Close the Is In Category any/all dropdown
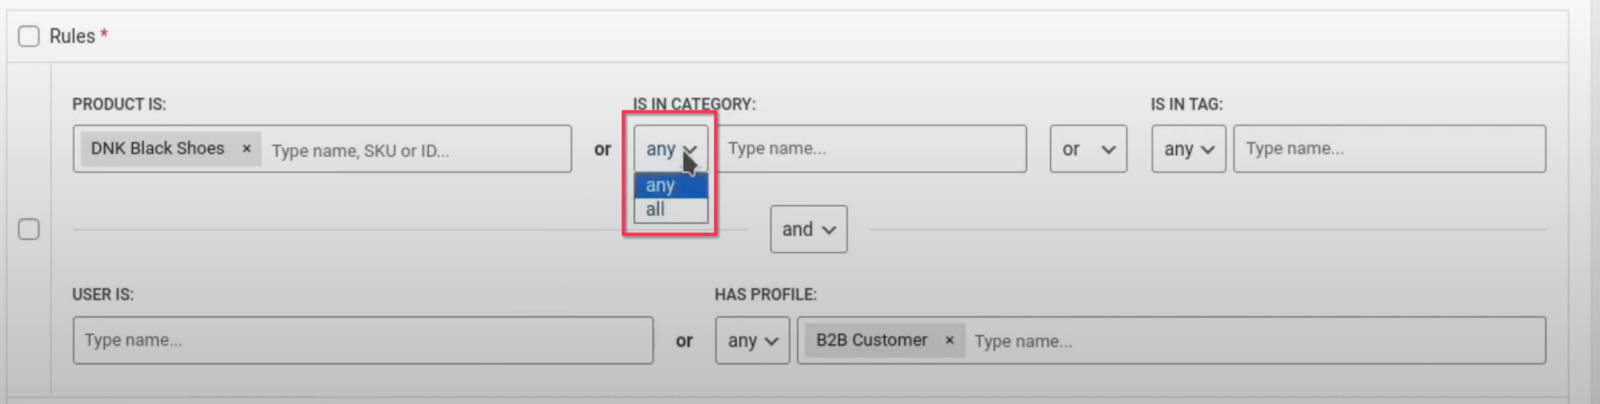 tap(671, 149)
